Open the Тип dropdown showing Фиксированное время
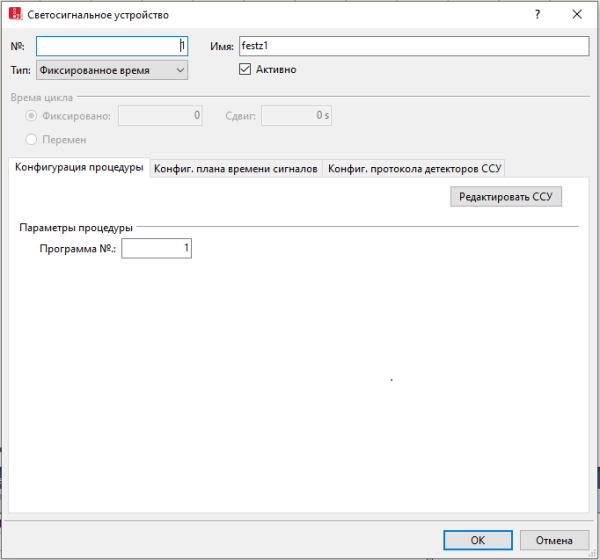Image resolution: width=600 pixels, height=560 pixels. tap(112, 70)
